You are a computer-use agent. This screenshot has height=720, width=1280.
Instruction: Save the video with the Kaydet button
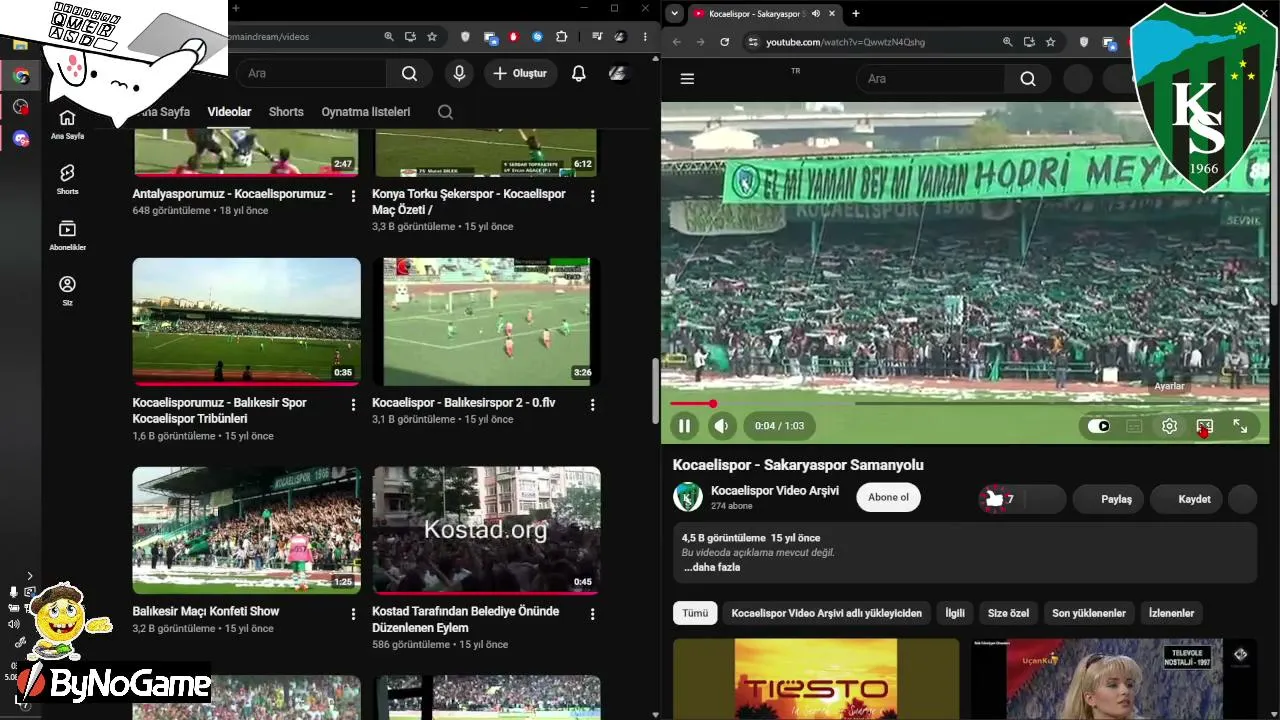tap(1187, 499)
